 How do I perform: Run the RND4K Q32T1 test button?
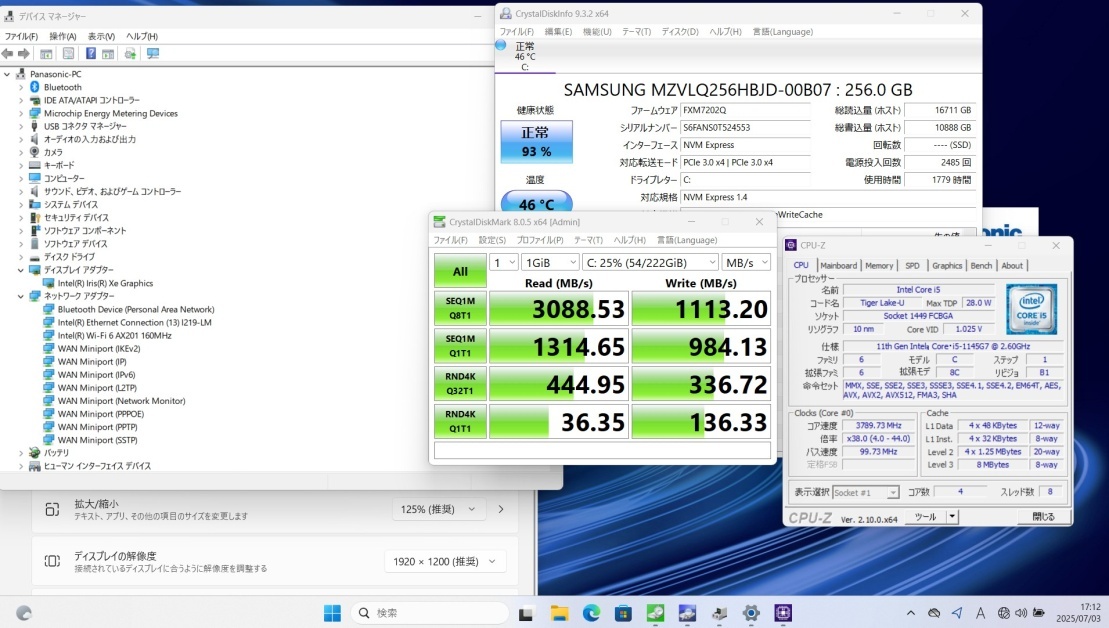click(x=460, y=384)
